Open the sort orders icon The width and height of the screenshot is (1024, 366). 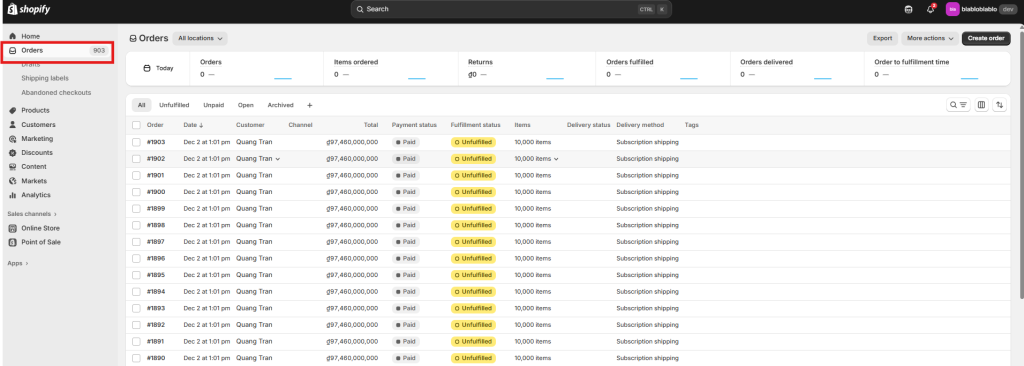(999, 105)
